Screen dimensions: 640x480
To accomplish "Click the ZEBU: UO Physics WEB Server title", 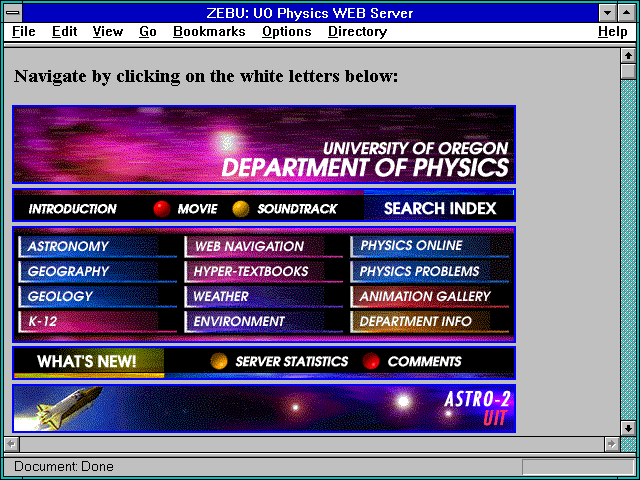I will (x=310, y=13).
